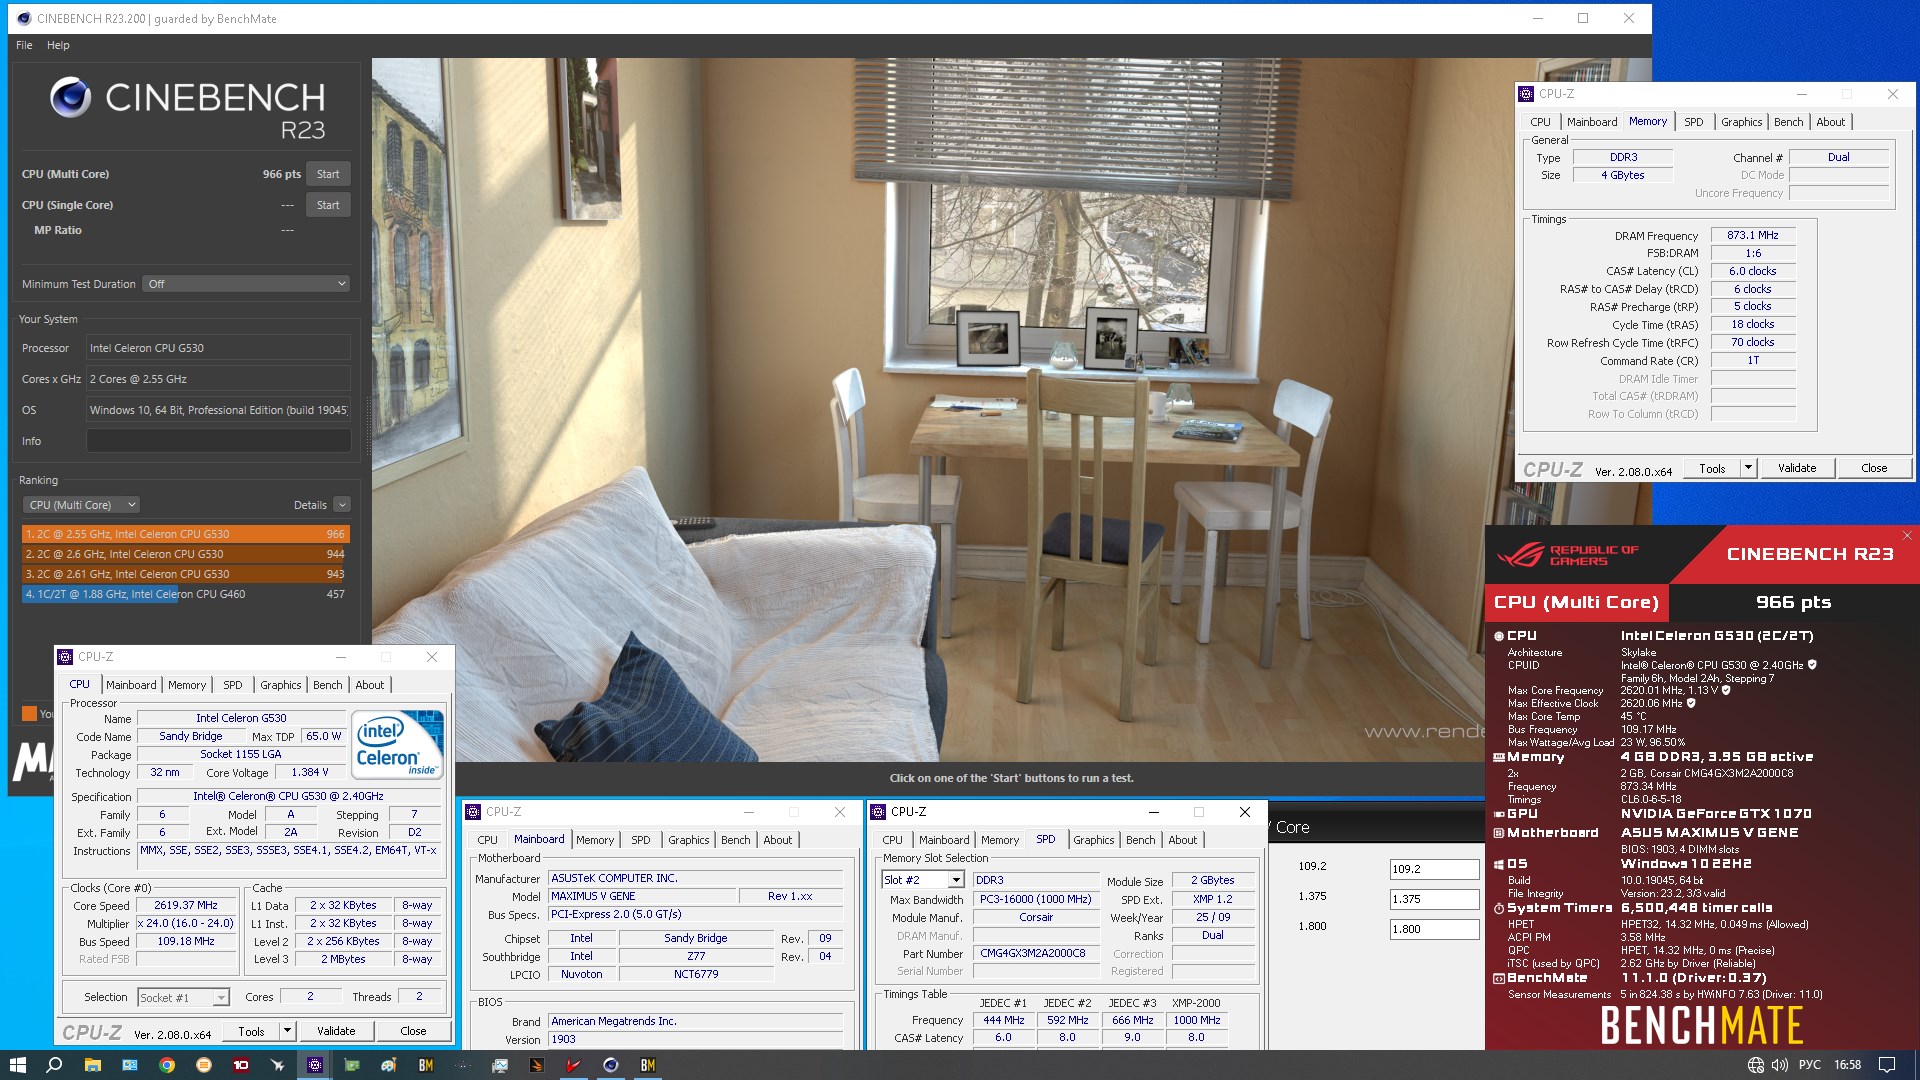Open green graphics card taskbar icon
The height and width of the screenshot is (1080, 1920).
pyautogui.click(x=352, y=1065)
